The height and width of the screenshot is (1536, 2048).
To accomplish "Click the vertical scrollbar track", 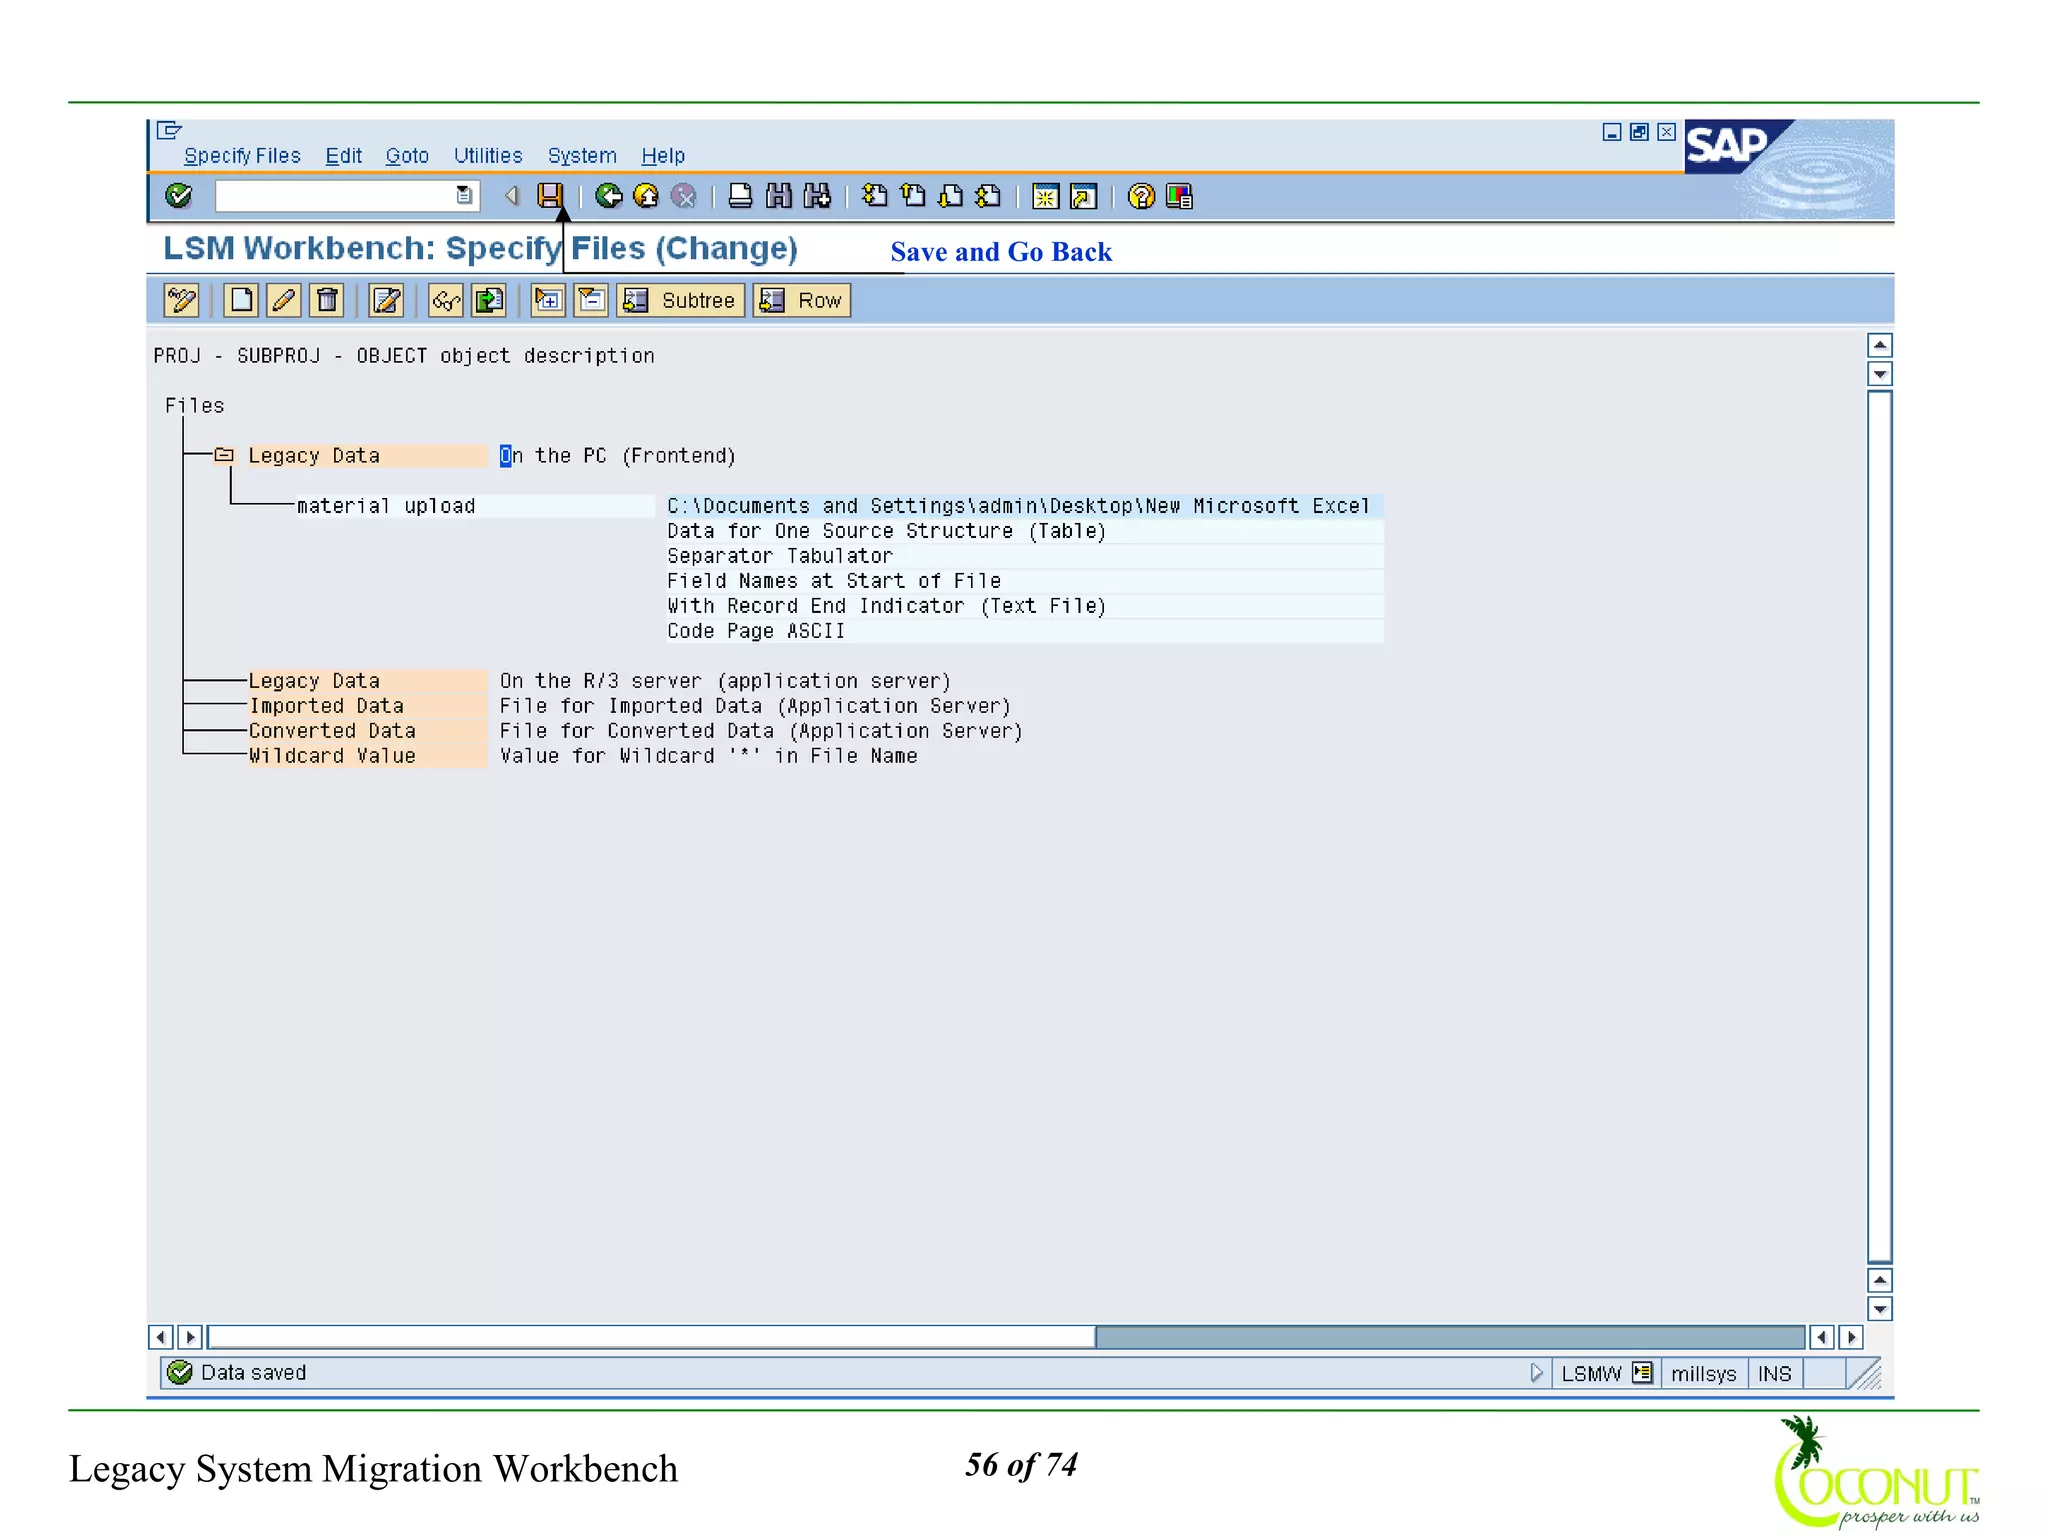I will click(1880, 826).
